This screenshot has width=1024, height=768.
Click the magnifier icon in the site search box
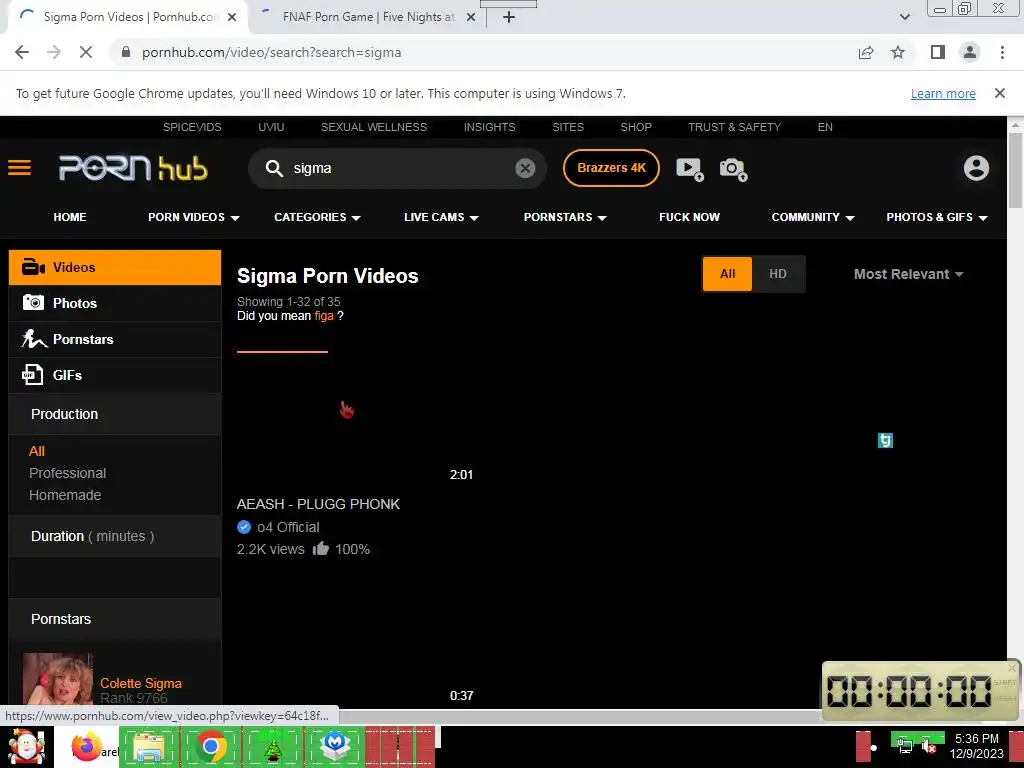pyautogui.click(x=274, y=168)
